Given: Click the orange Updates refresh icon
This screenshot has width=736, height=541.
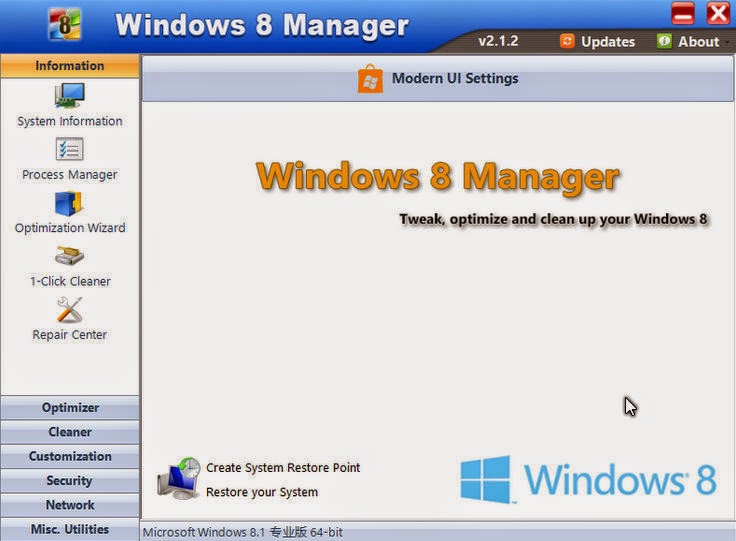Looking at the screenshot, I should tap(567, 41).
